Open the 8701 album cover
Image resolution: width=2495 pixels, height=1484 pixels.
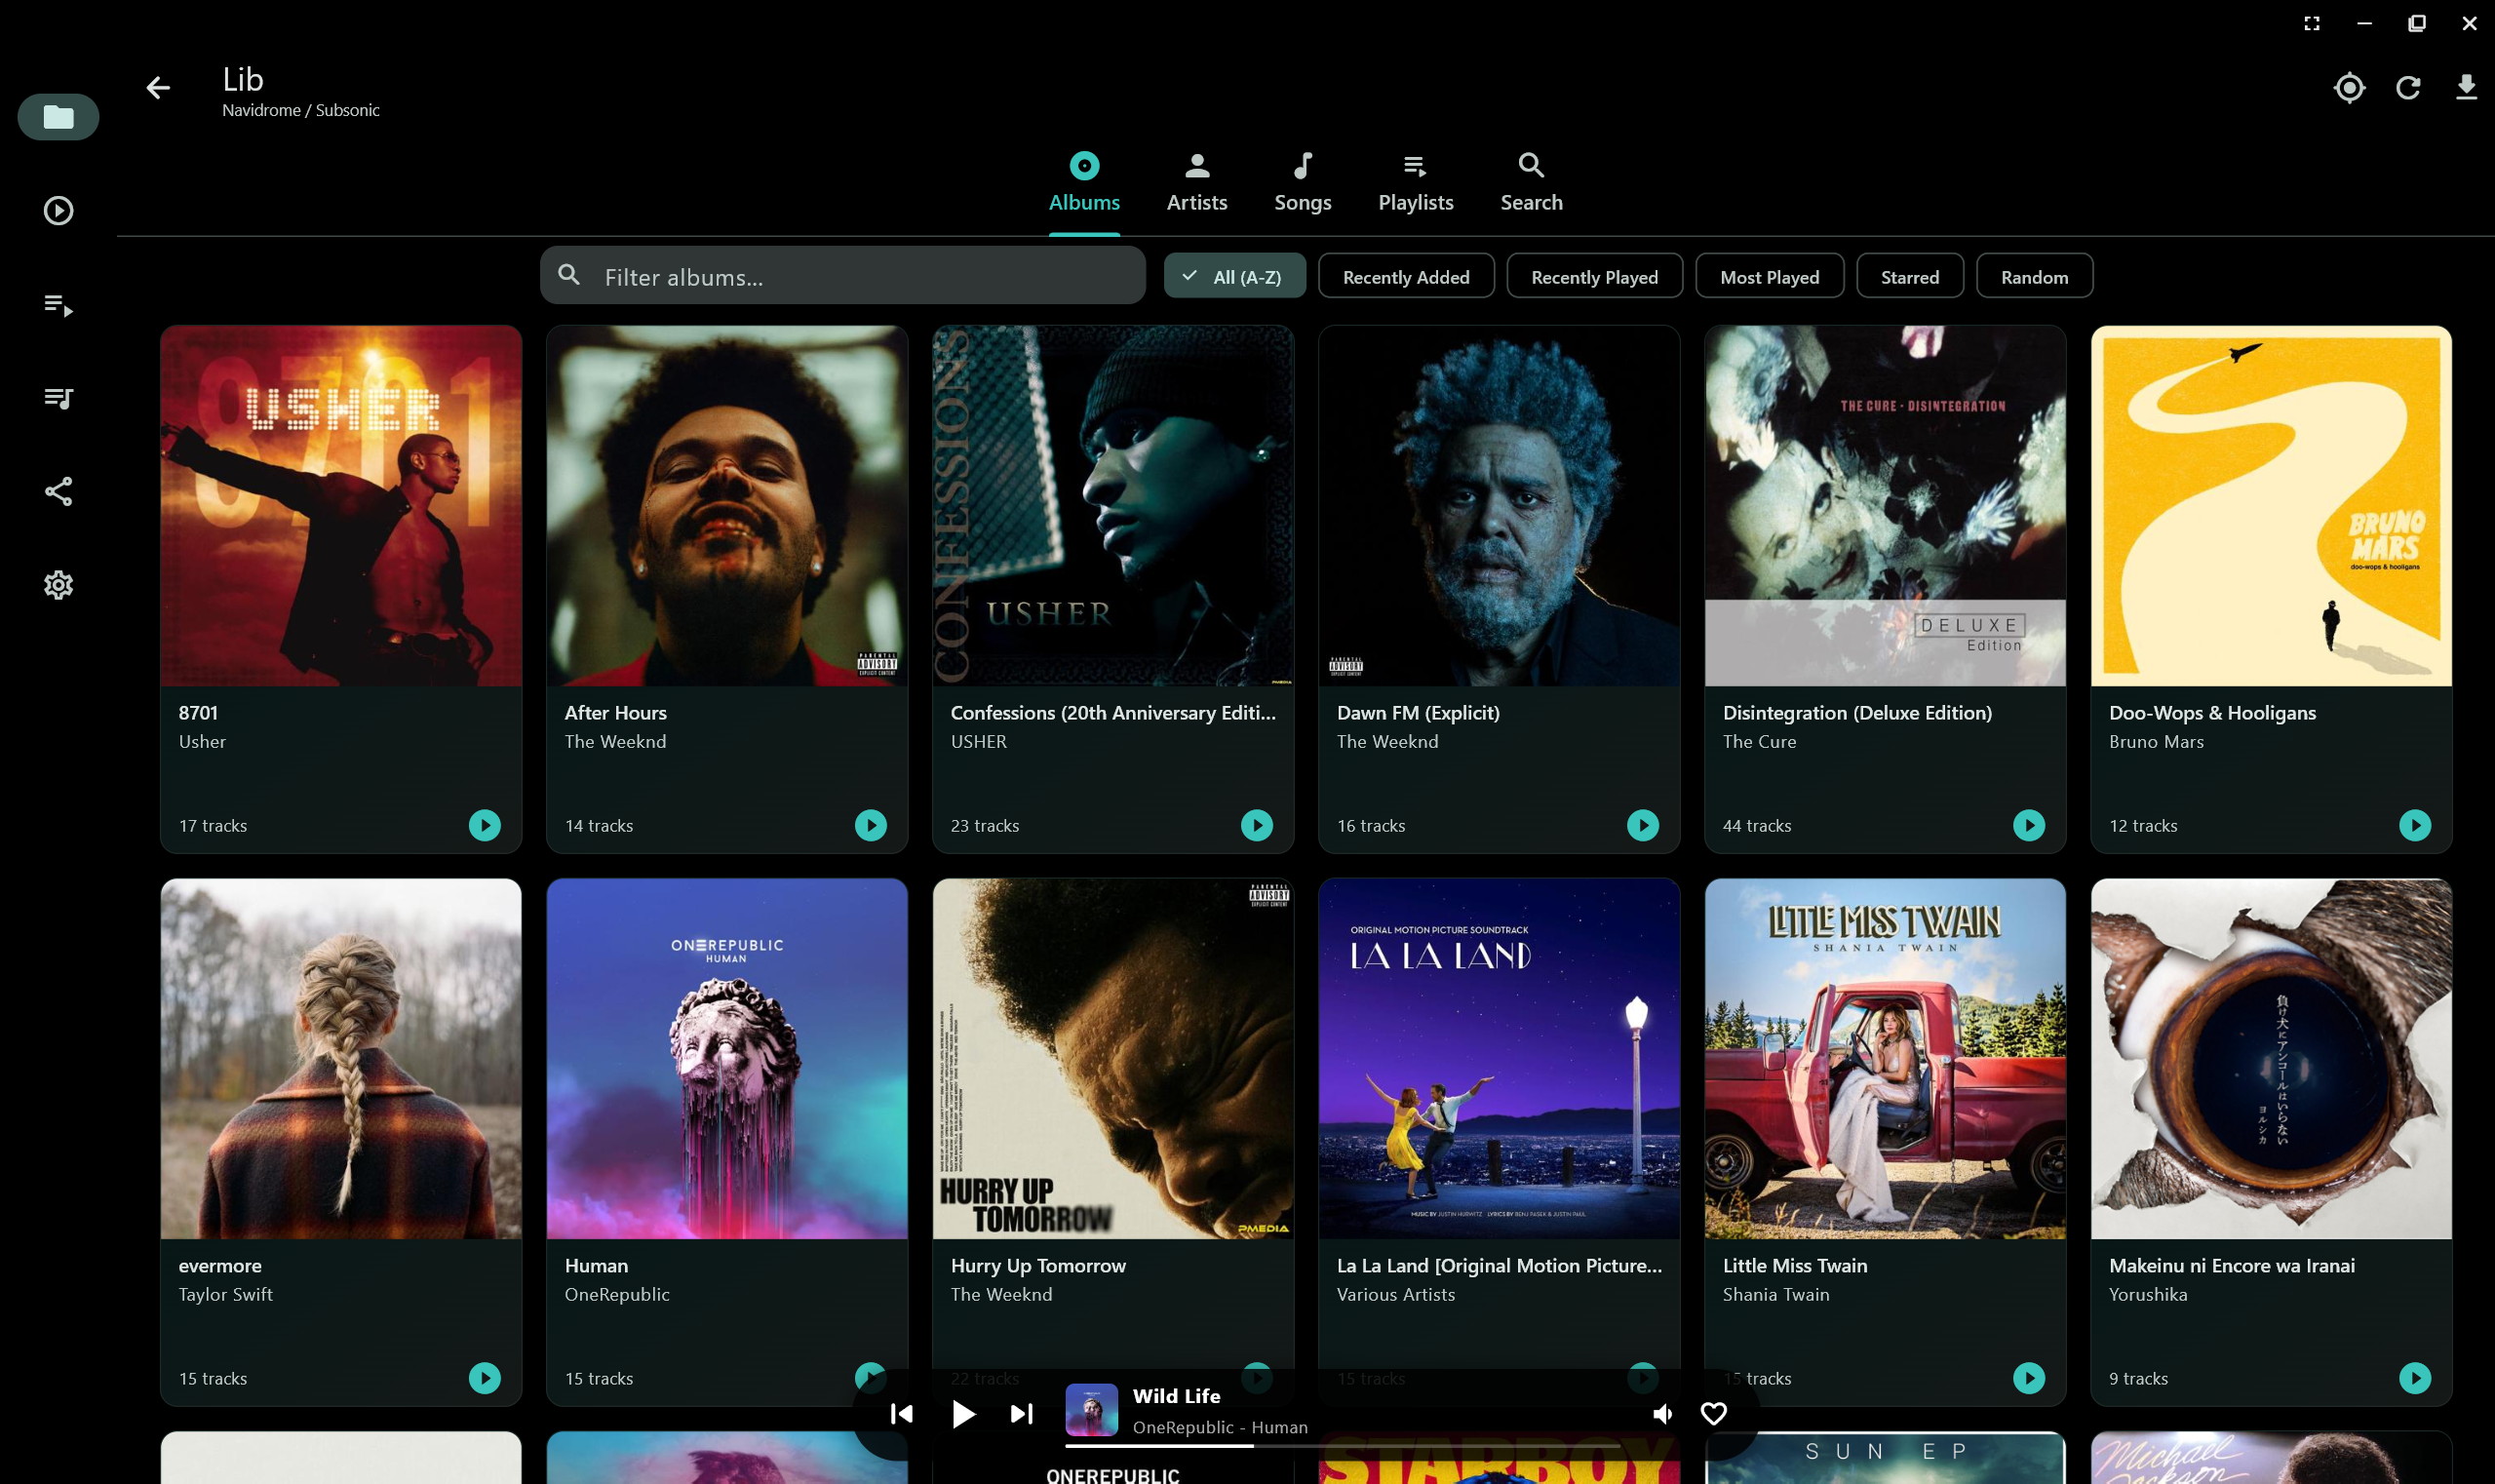pos(341,506)
